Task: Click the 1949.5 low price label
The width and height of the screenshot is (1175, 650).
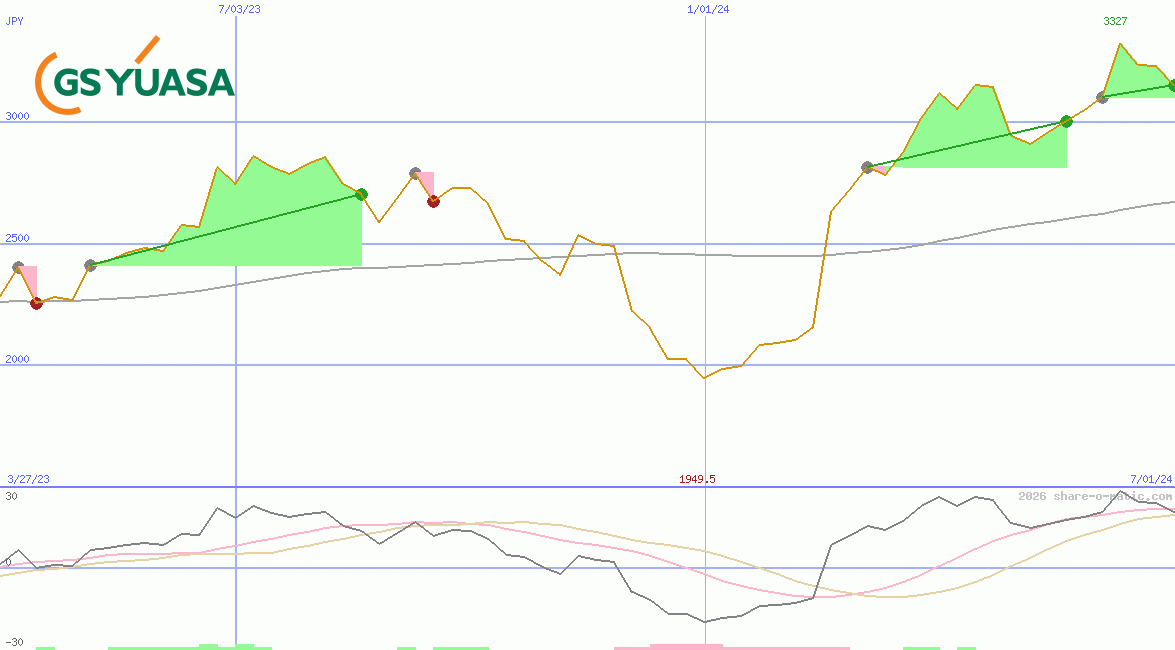Action: [697, 479]
